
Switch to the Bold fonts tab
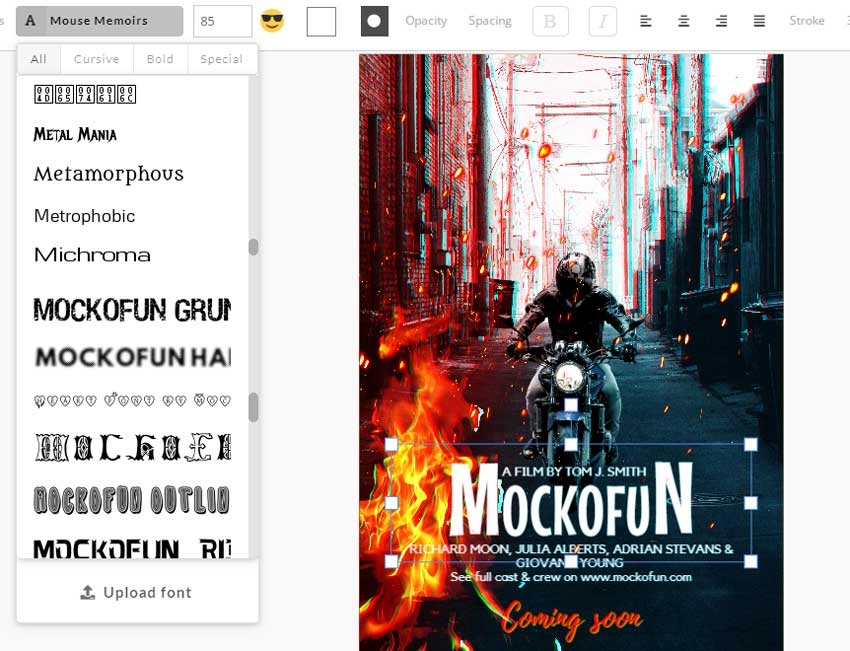(x=160, y=59)
